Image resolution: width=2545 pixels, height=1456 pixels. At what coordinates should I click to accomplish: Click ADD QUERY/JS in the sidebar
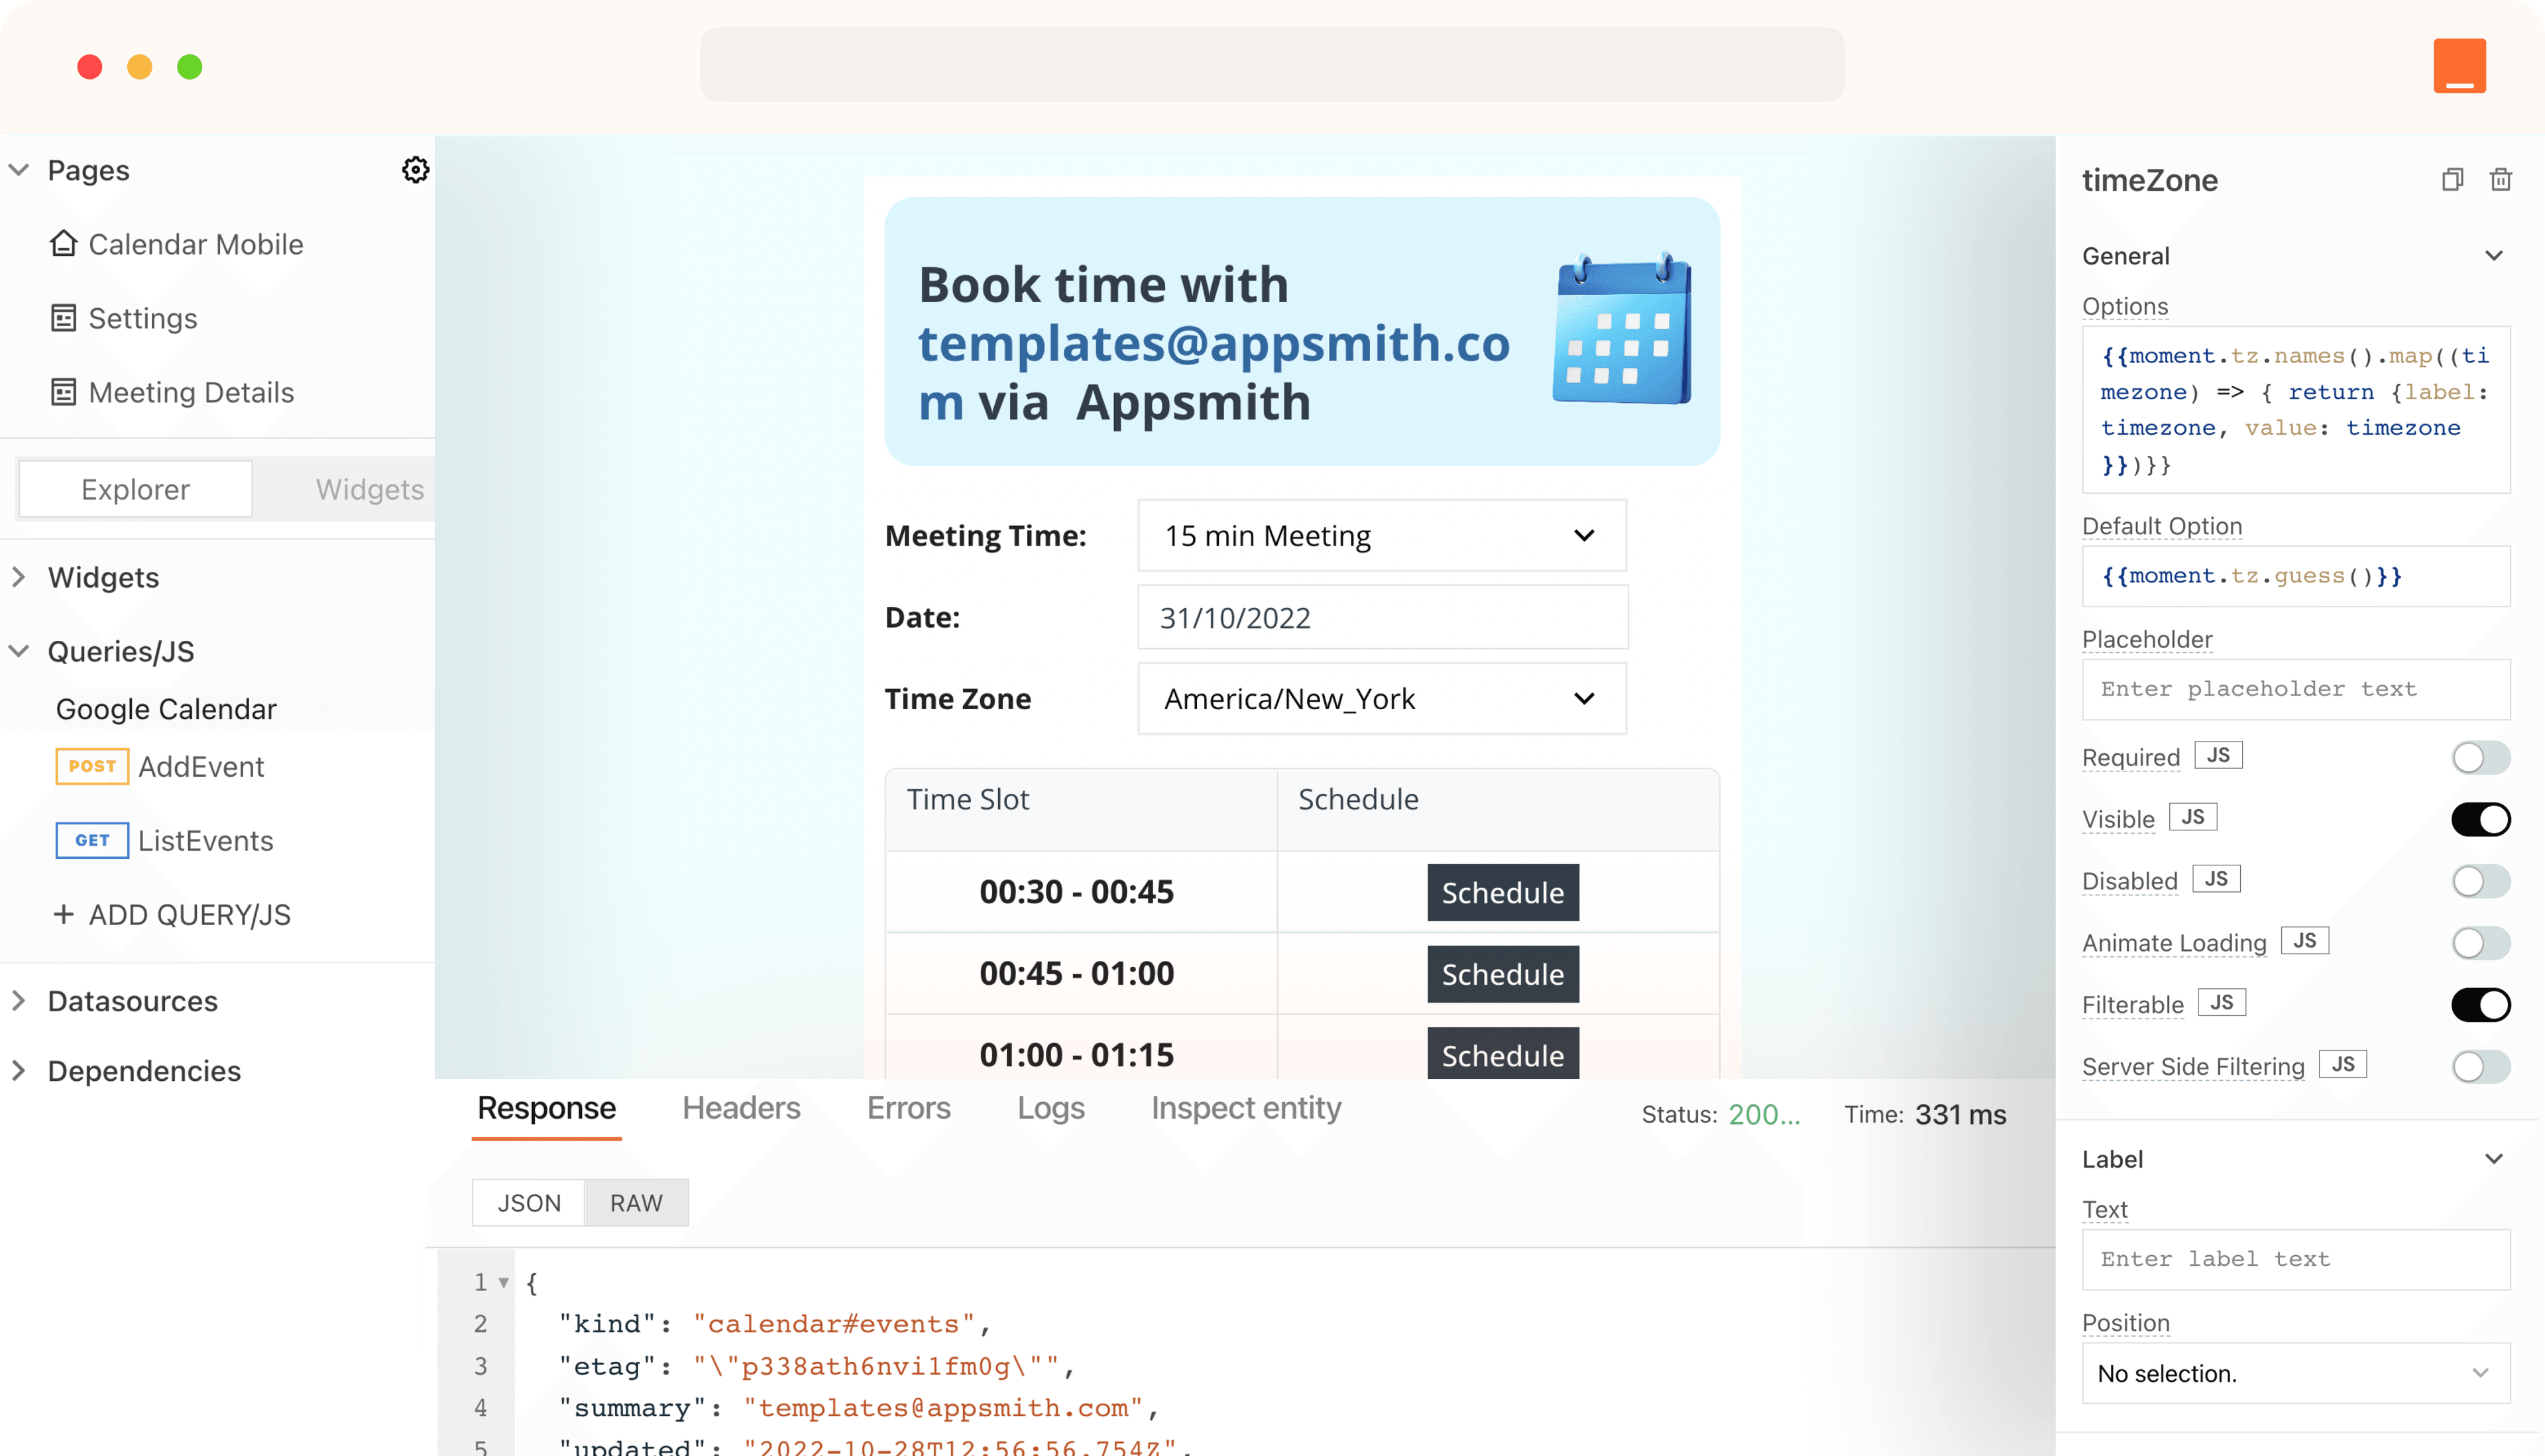tap(172, 914)
